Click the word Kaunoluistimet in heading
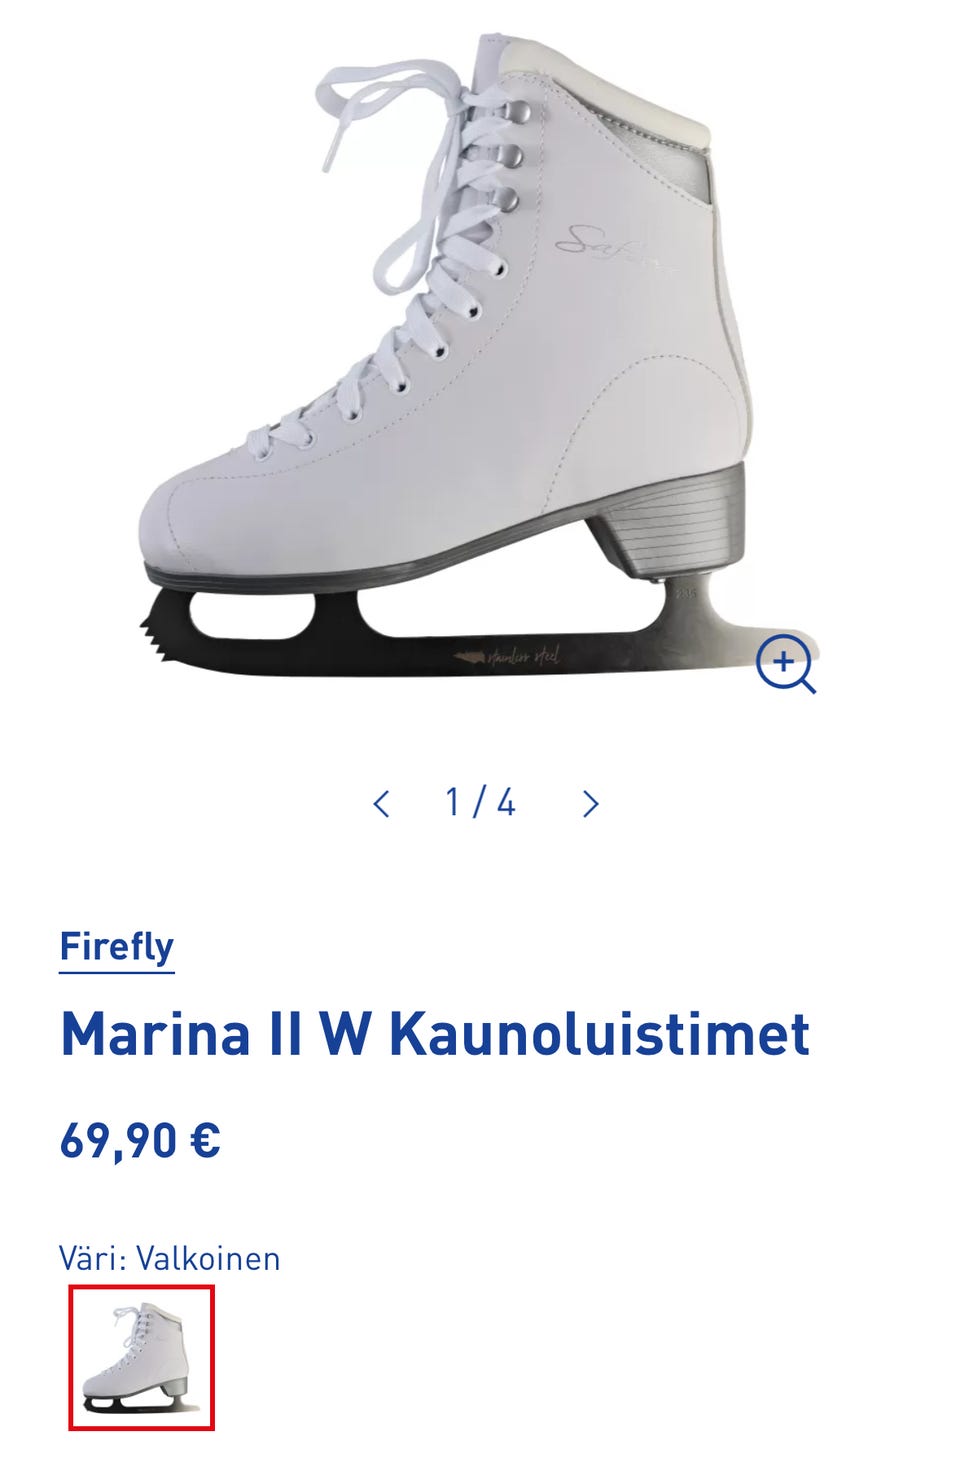 point(599,1034)
